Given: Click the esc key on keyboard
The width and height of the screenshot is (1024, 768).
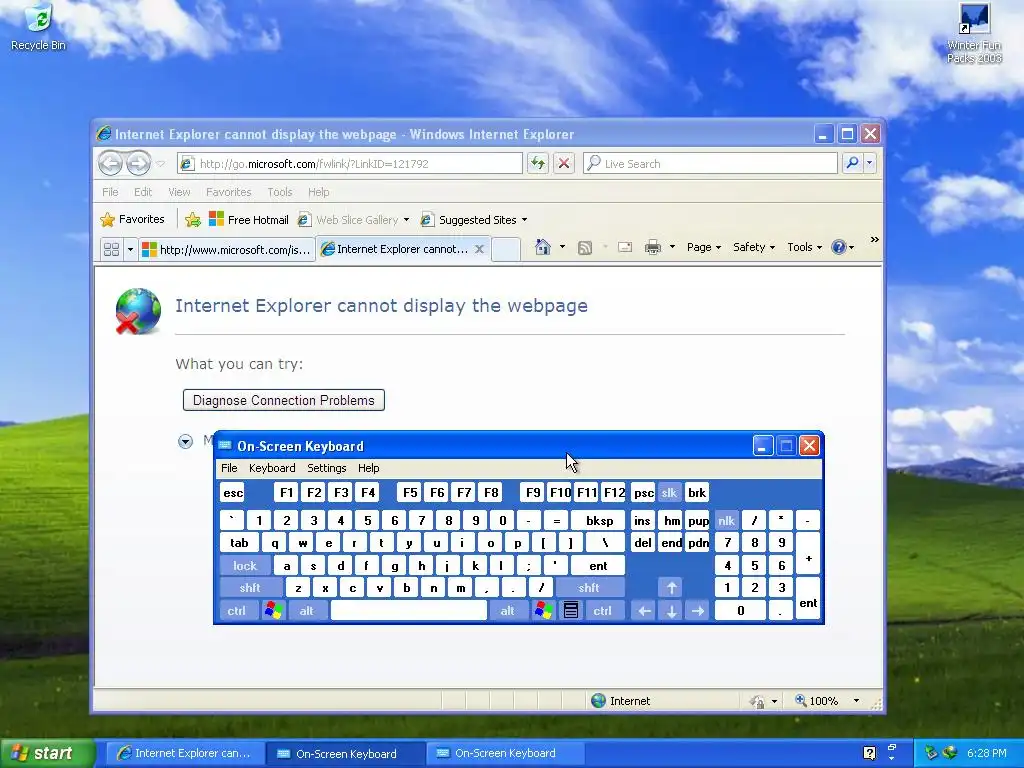Looking at the screenshot, I should (x=232, y=492).
